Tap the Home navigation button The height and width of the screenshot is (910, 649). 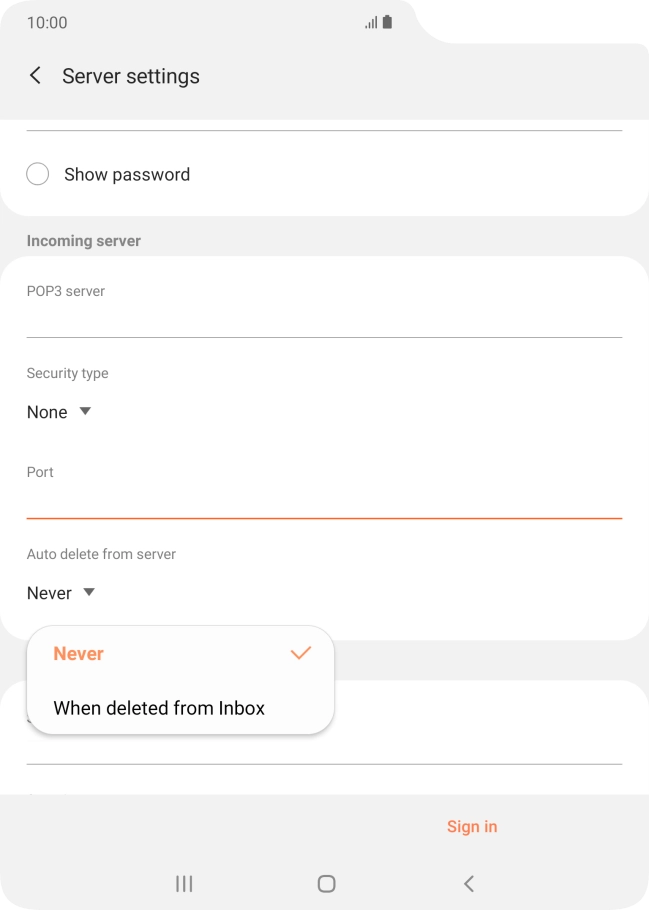point(324,883)
